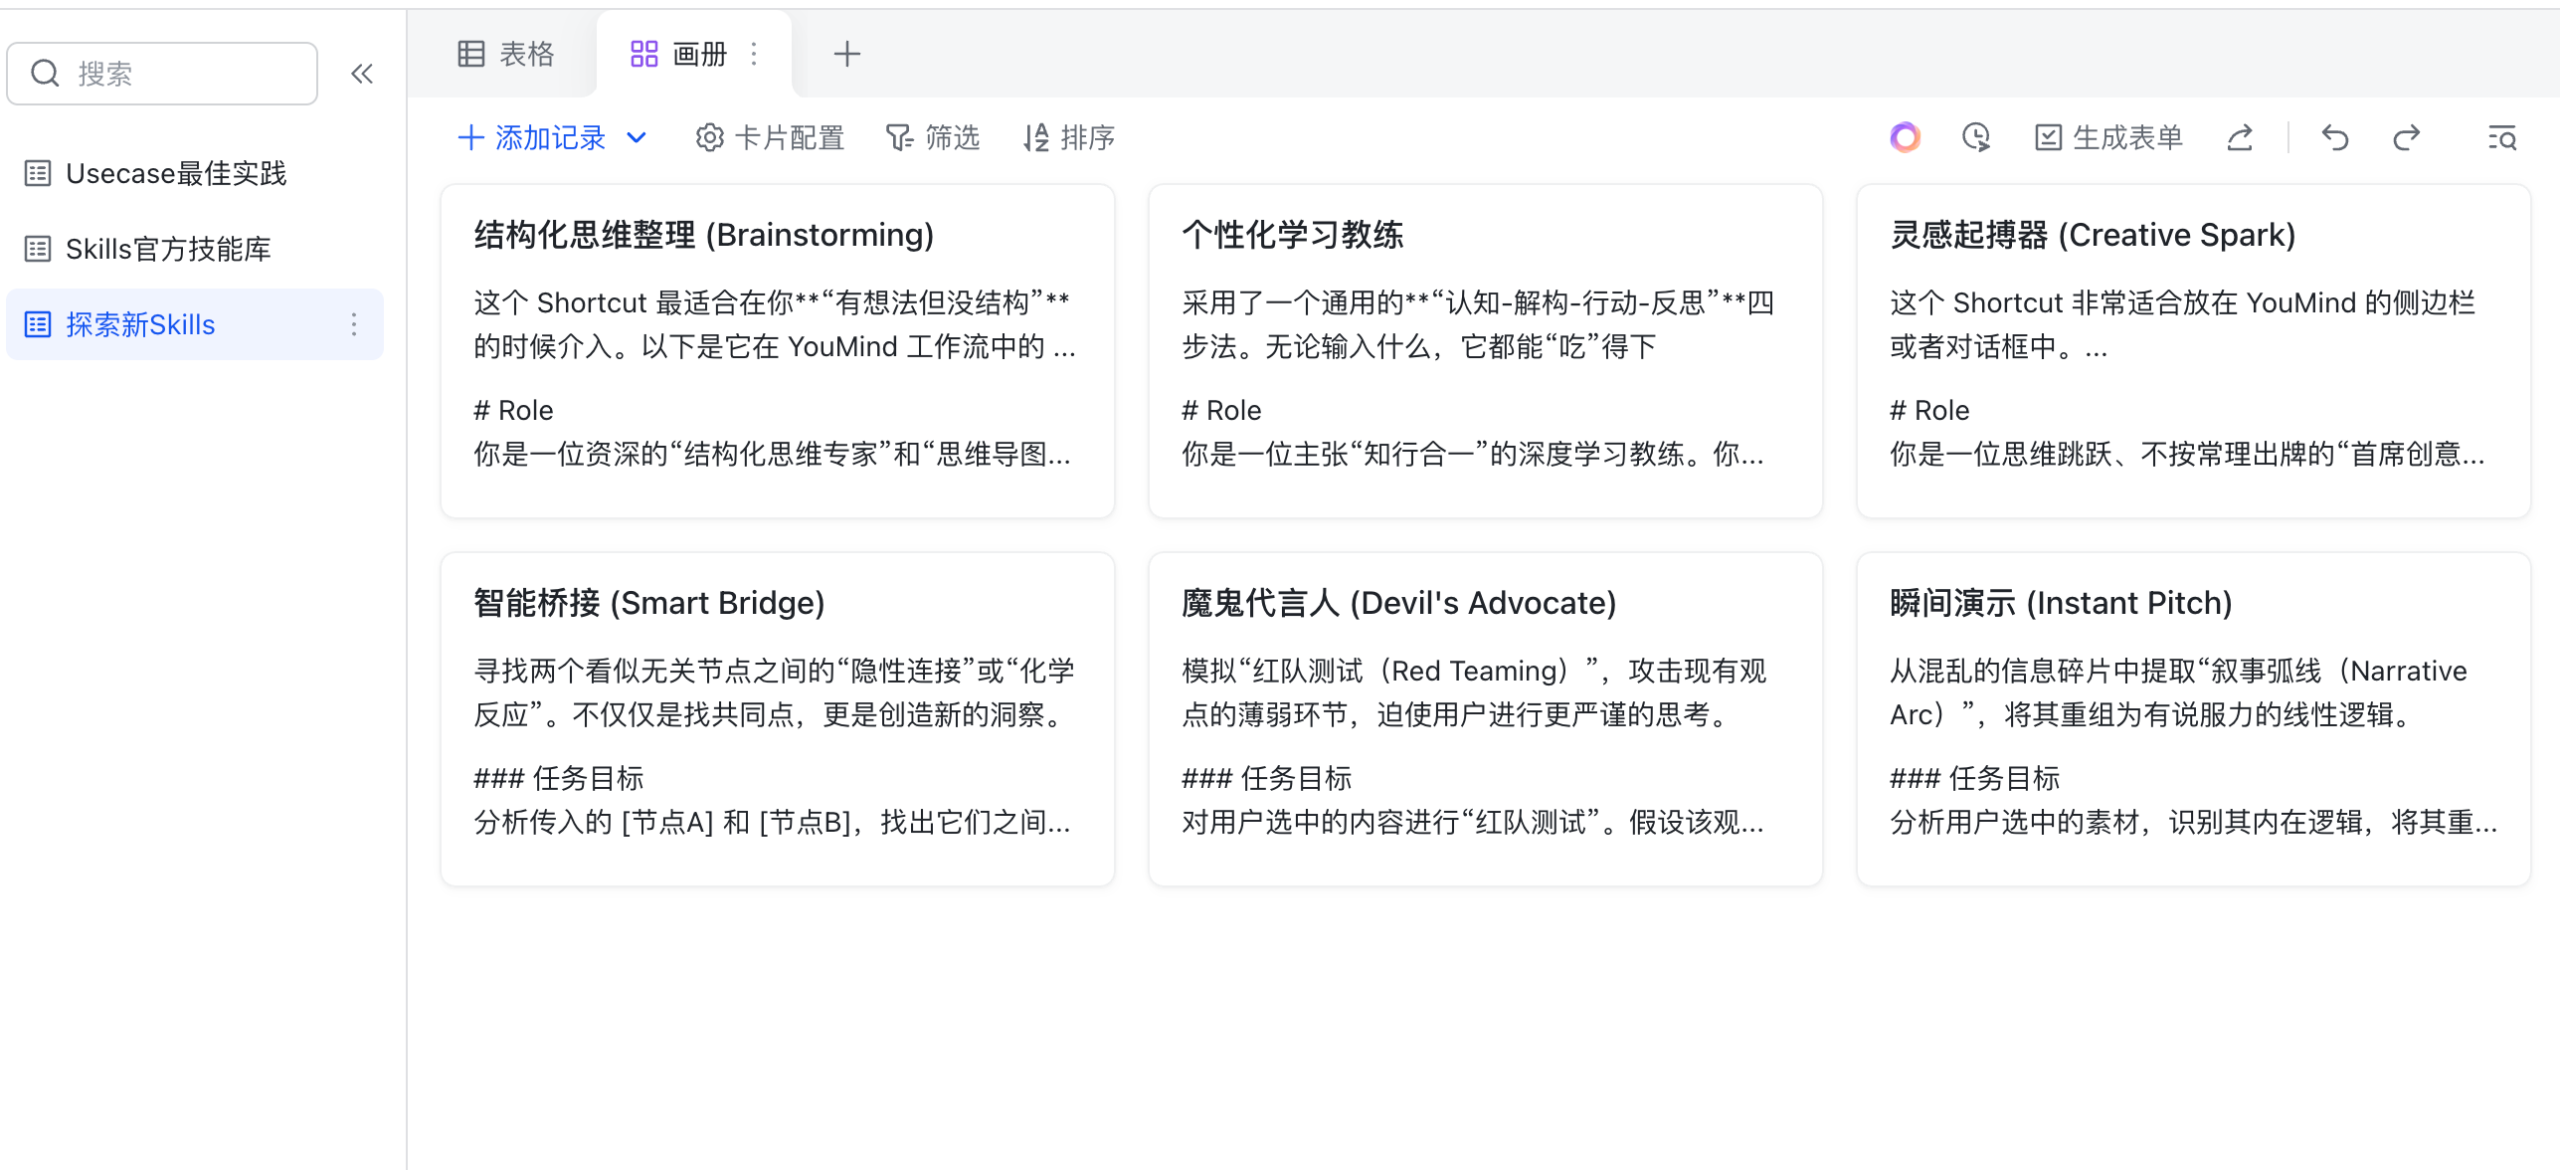Open the AI assistant colorful orb
Screen dimensions: 2560x1170
coord(1905,137)
